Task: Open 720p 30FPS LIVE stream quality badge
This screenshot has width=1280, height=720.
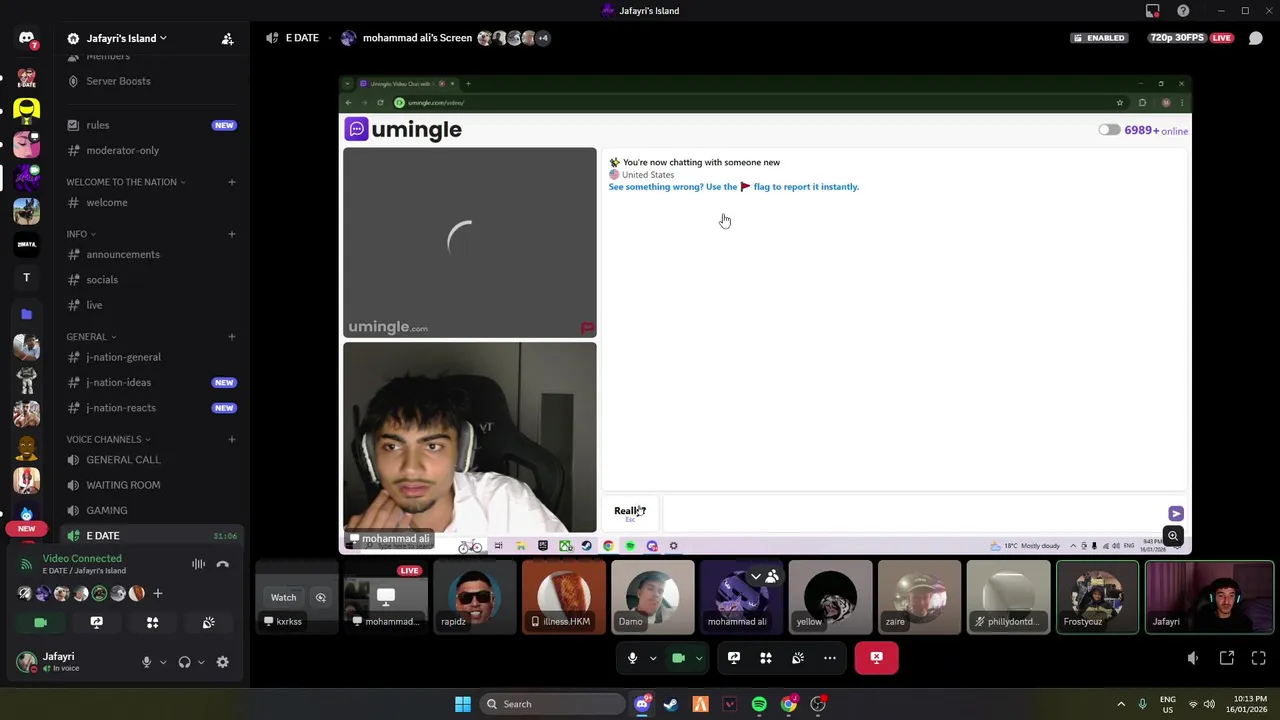Action: (1190, 38)
